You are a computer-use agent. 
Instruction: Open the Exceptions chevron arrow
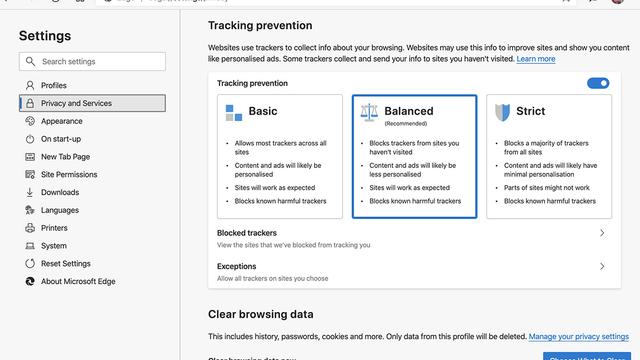(x=602, y=267)
